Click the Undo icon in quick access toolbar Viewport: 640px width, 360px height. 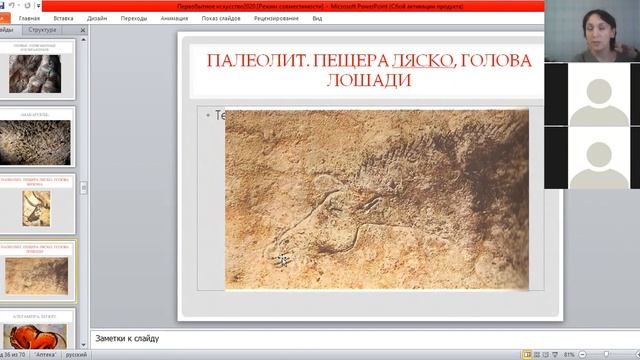pyautogui.click(x=11, y=6)
